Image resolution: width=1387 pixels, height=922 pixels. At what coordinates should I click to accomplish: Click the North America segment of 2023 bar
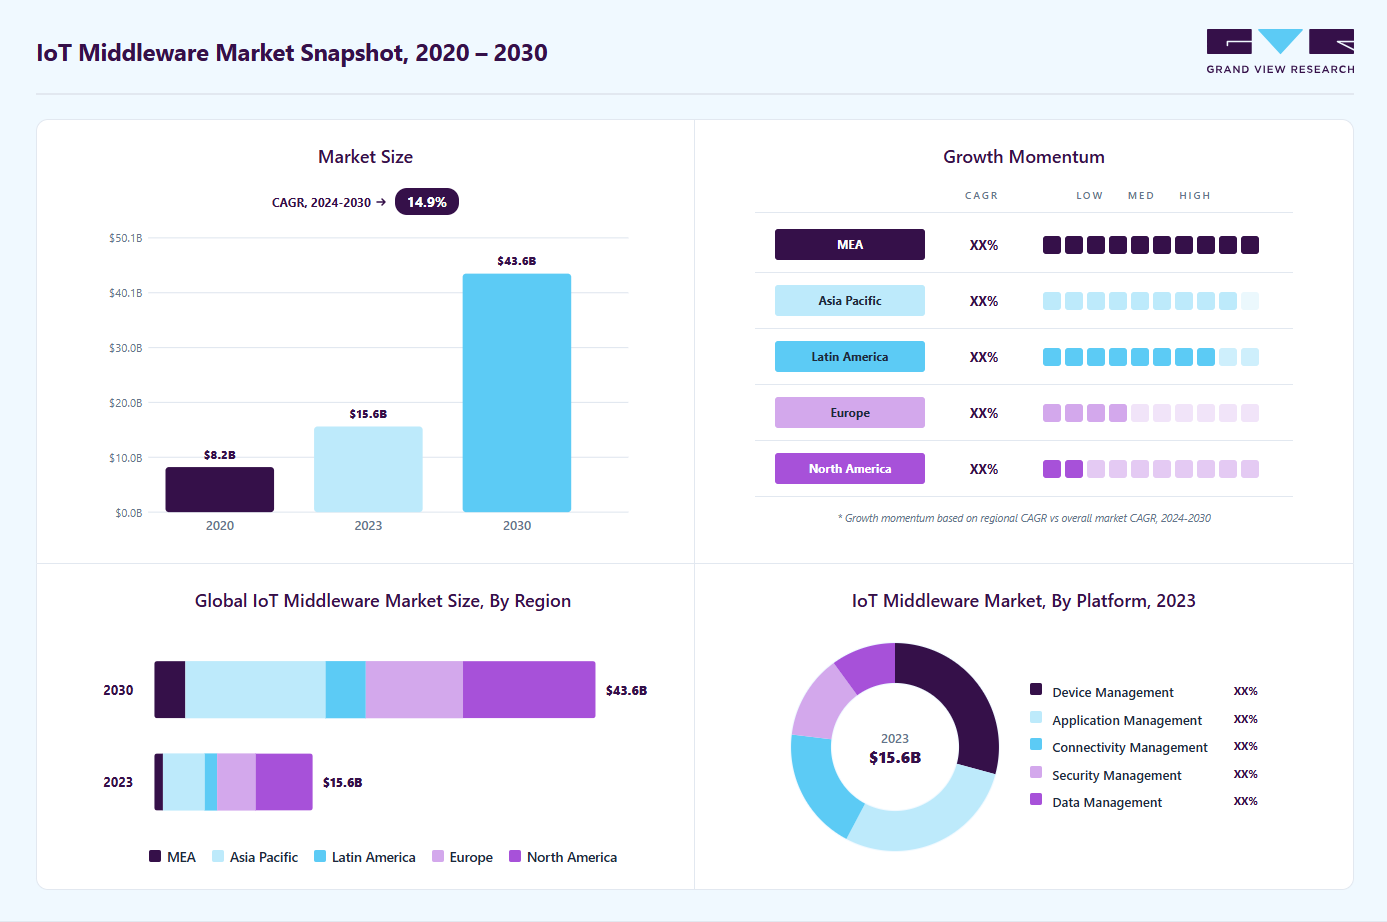pyautogui.click(x=284, y=782)
